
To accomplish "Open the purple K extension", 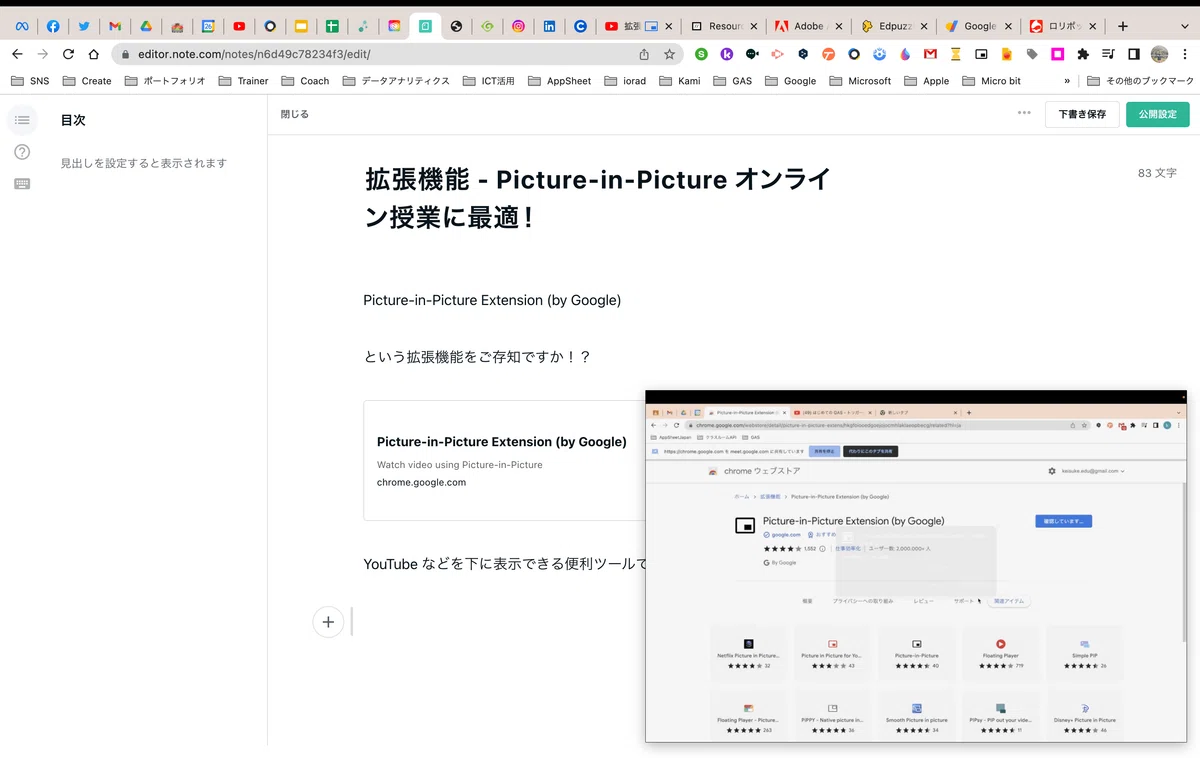I will 727,54.
